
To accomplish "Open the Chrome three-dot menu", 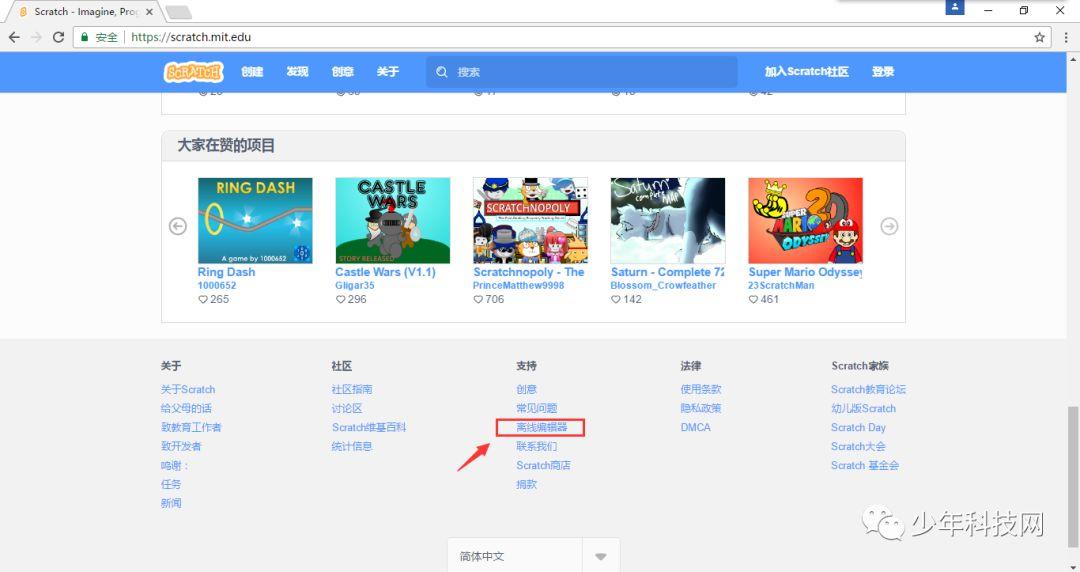I will (1066, 37).
